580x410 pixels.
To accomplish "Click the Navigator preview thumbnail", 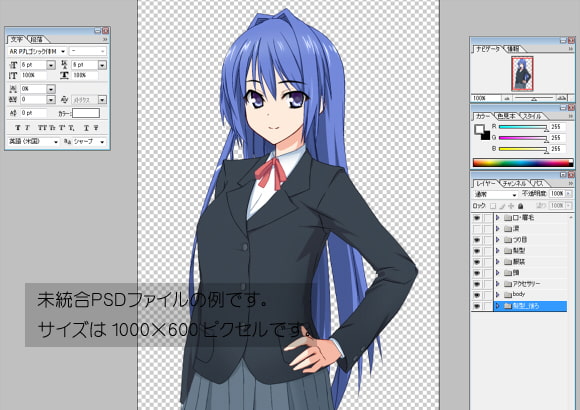I will point(522,74).
